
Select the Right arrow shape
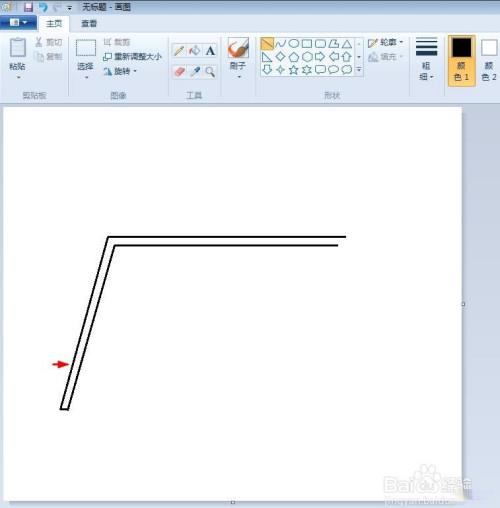320,57
